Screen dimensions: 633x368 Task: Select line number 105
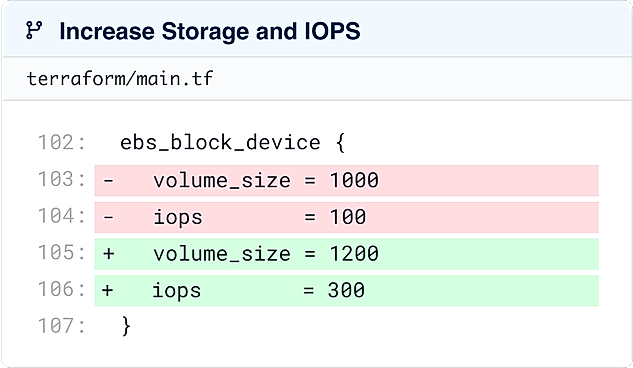(x=62, y=253)
